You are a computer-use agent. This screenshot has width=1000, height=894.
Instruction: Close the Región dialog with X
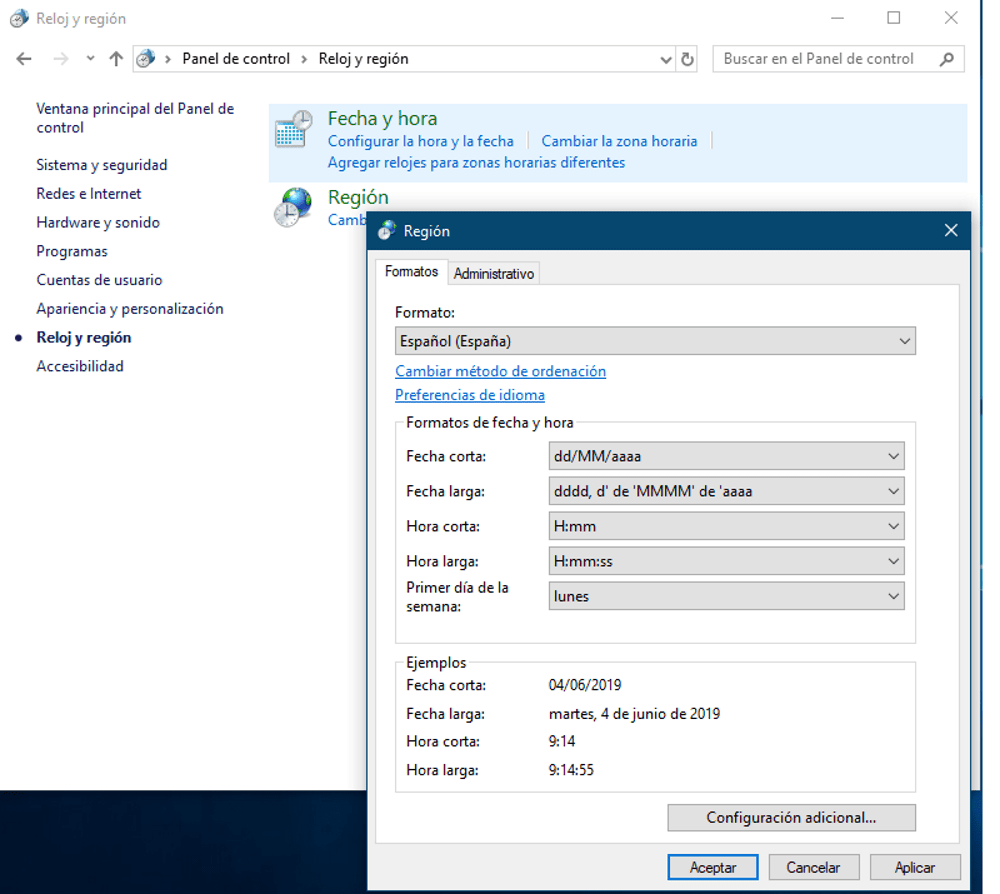(951, 231)
